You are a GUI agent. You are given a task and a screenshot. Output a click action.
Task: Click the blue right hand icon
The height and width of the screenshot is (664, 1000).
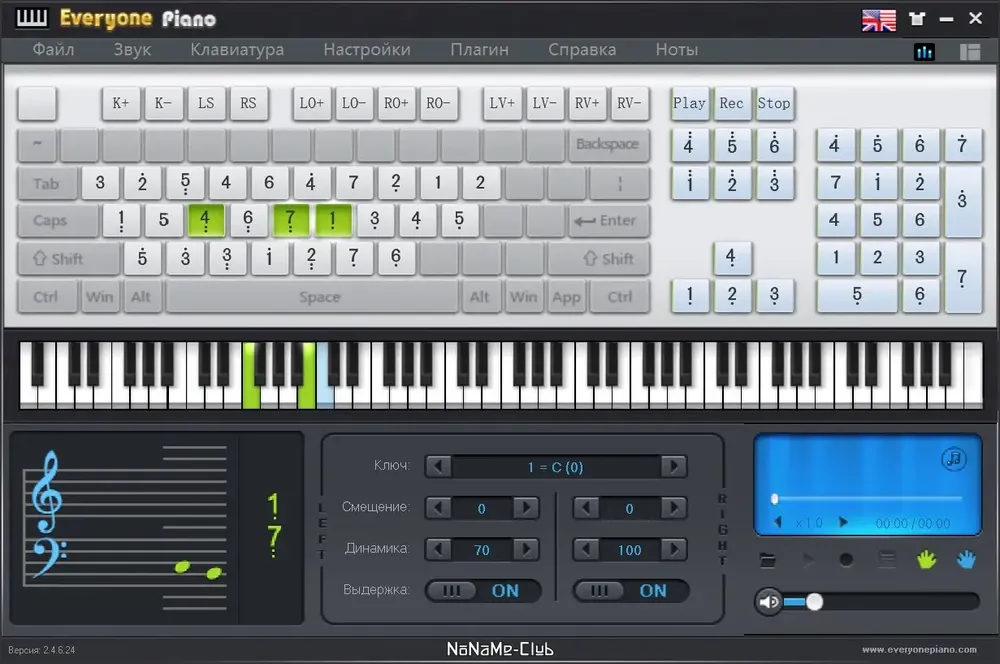(x=965, y=560)
